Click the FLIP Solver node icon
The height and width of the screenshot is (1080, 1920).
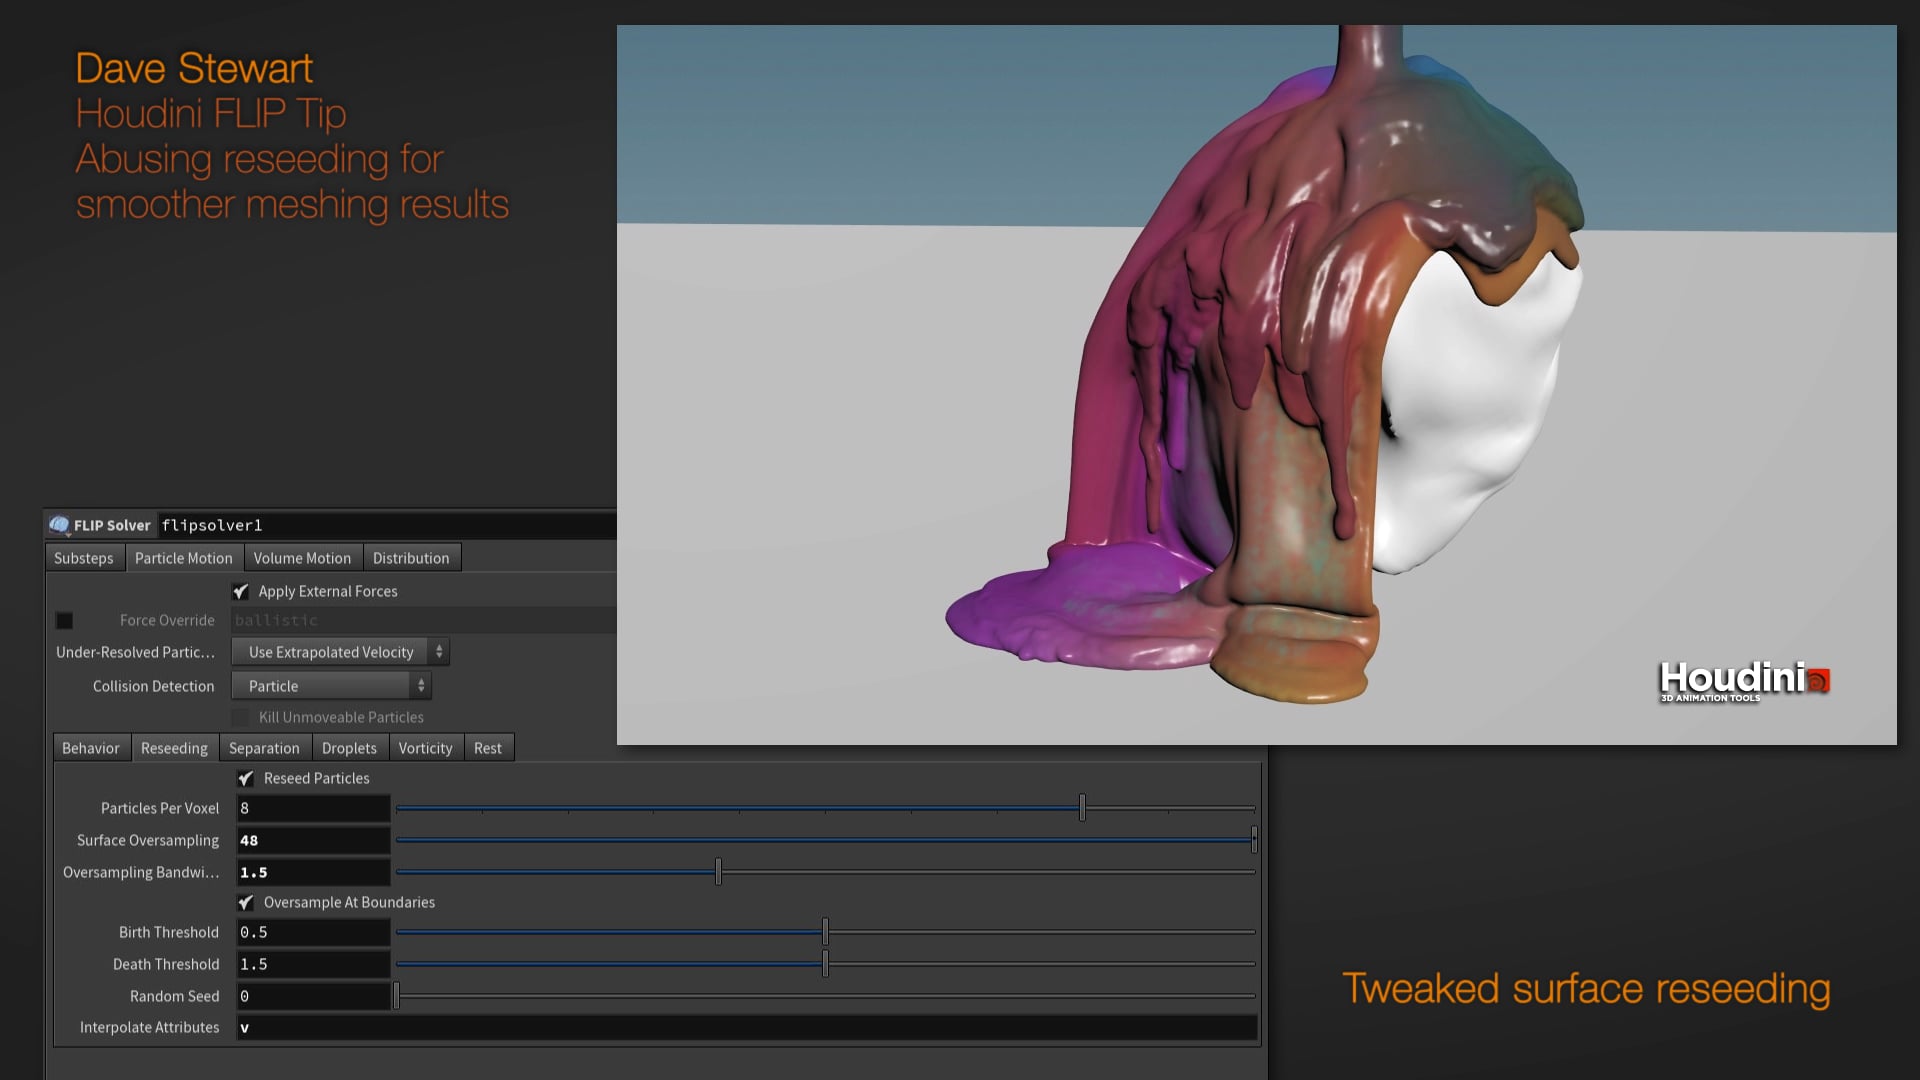[59, 525]
